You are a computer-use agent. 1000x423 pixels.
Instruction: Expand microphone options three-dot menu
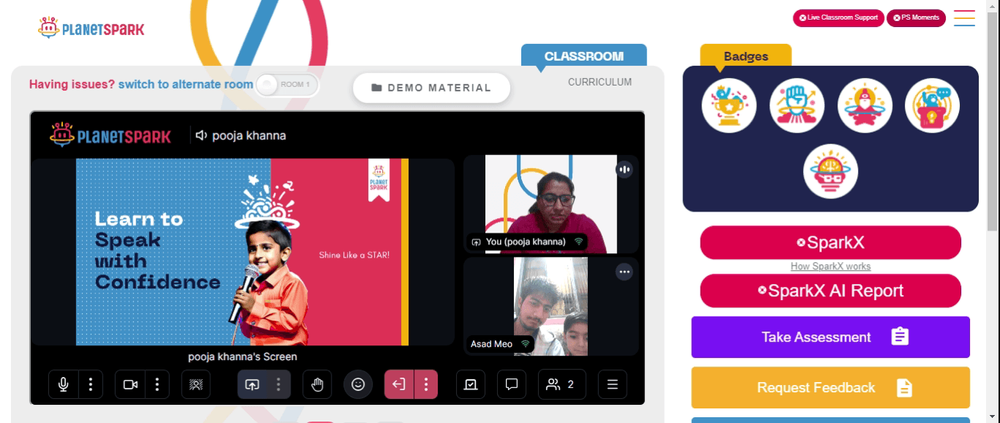click(x=91, y=385)
